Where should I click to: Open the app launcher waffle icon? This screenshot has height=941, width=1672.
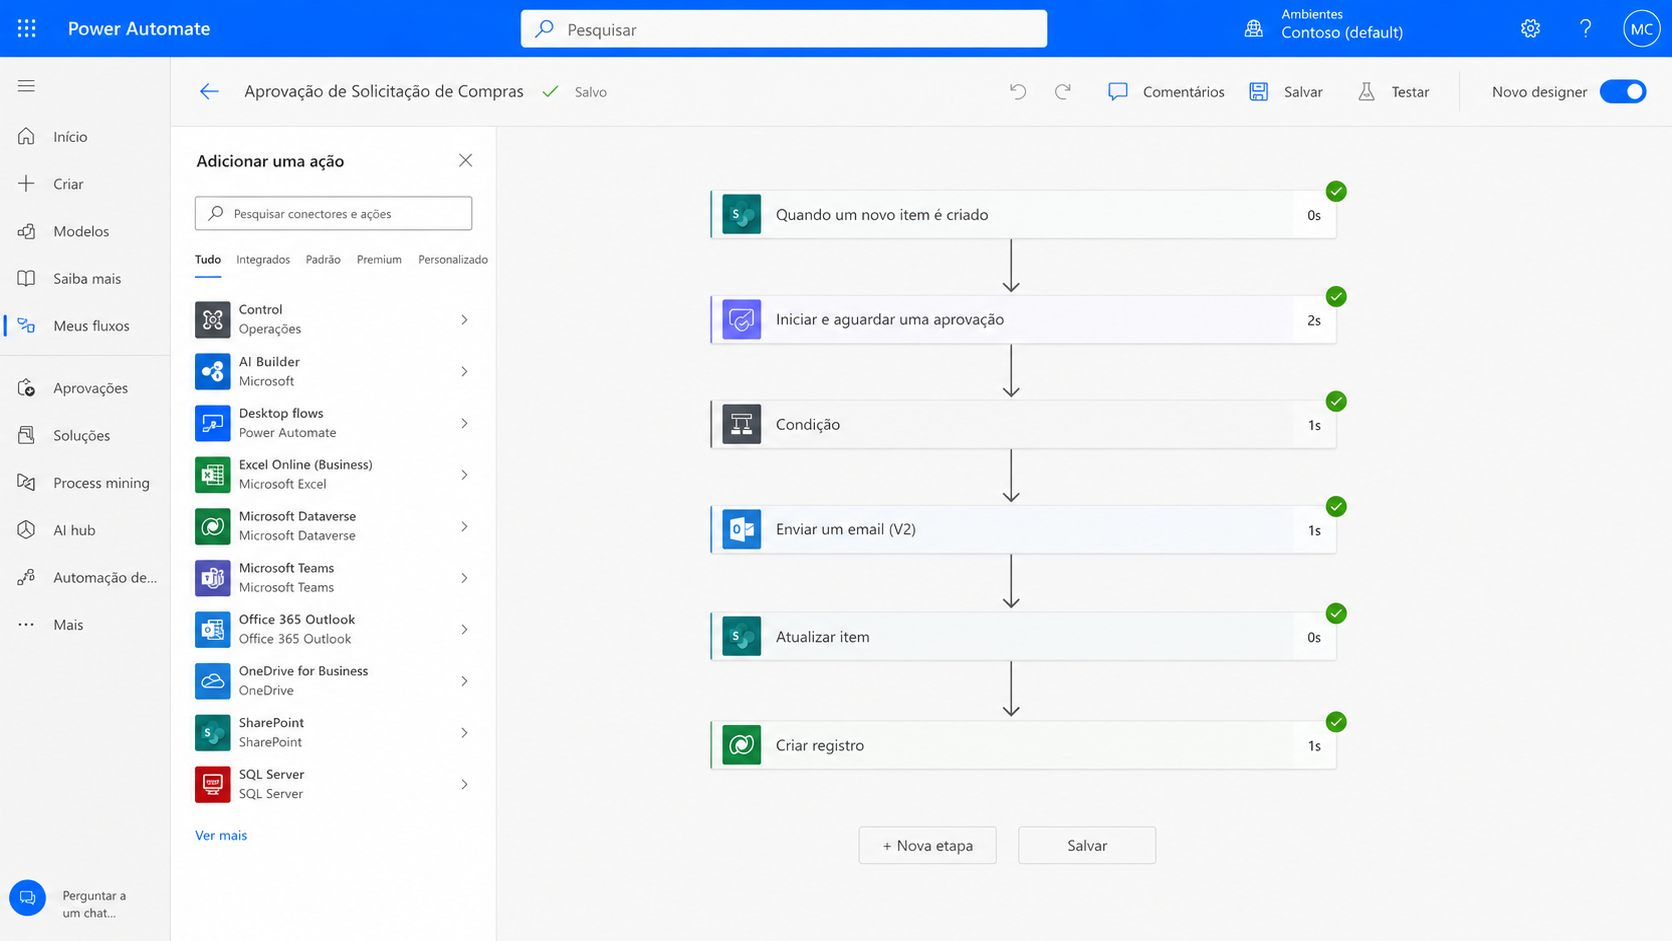[x=27, y=28]
